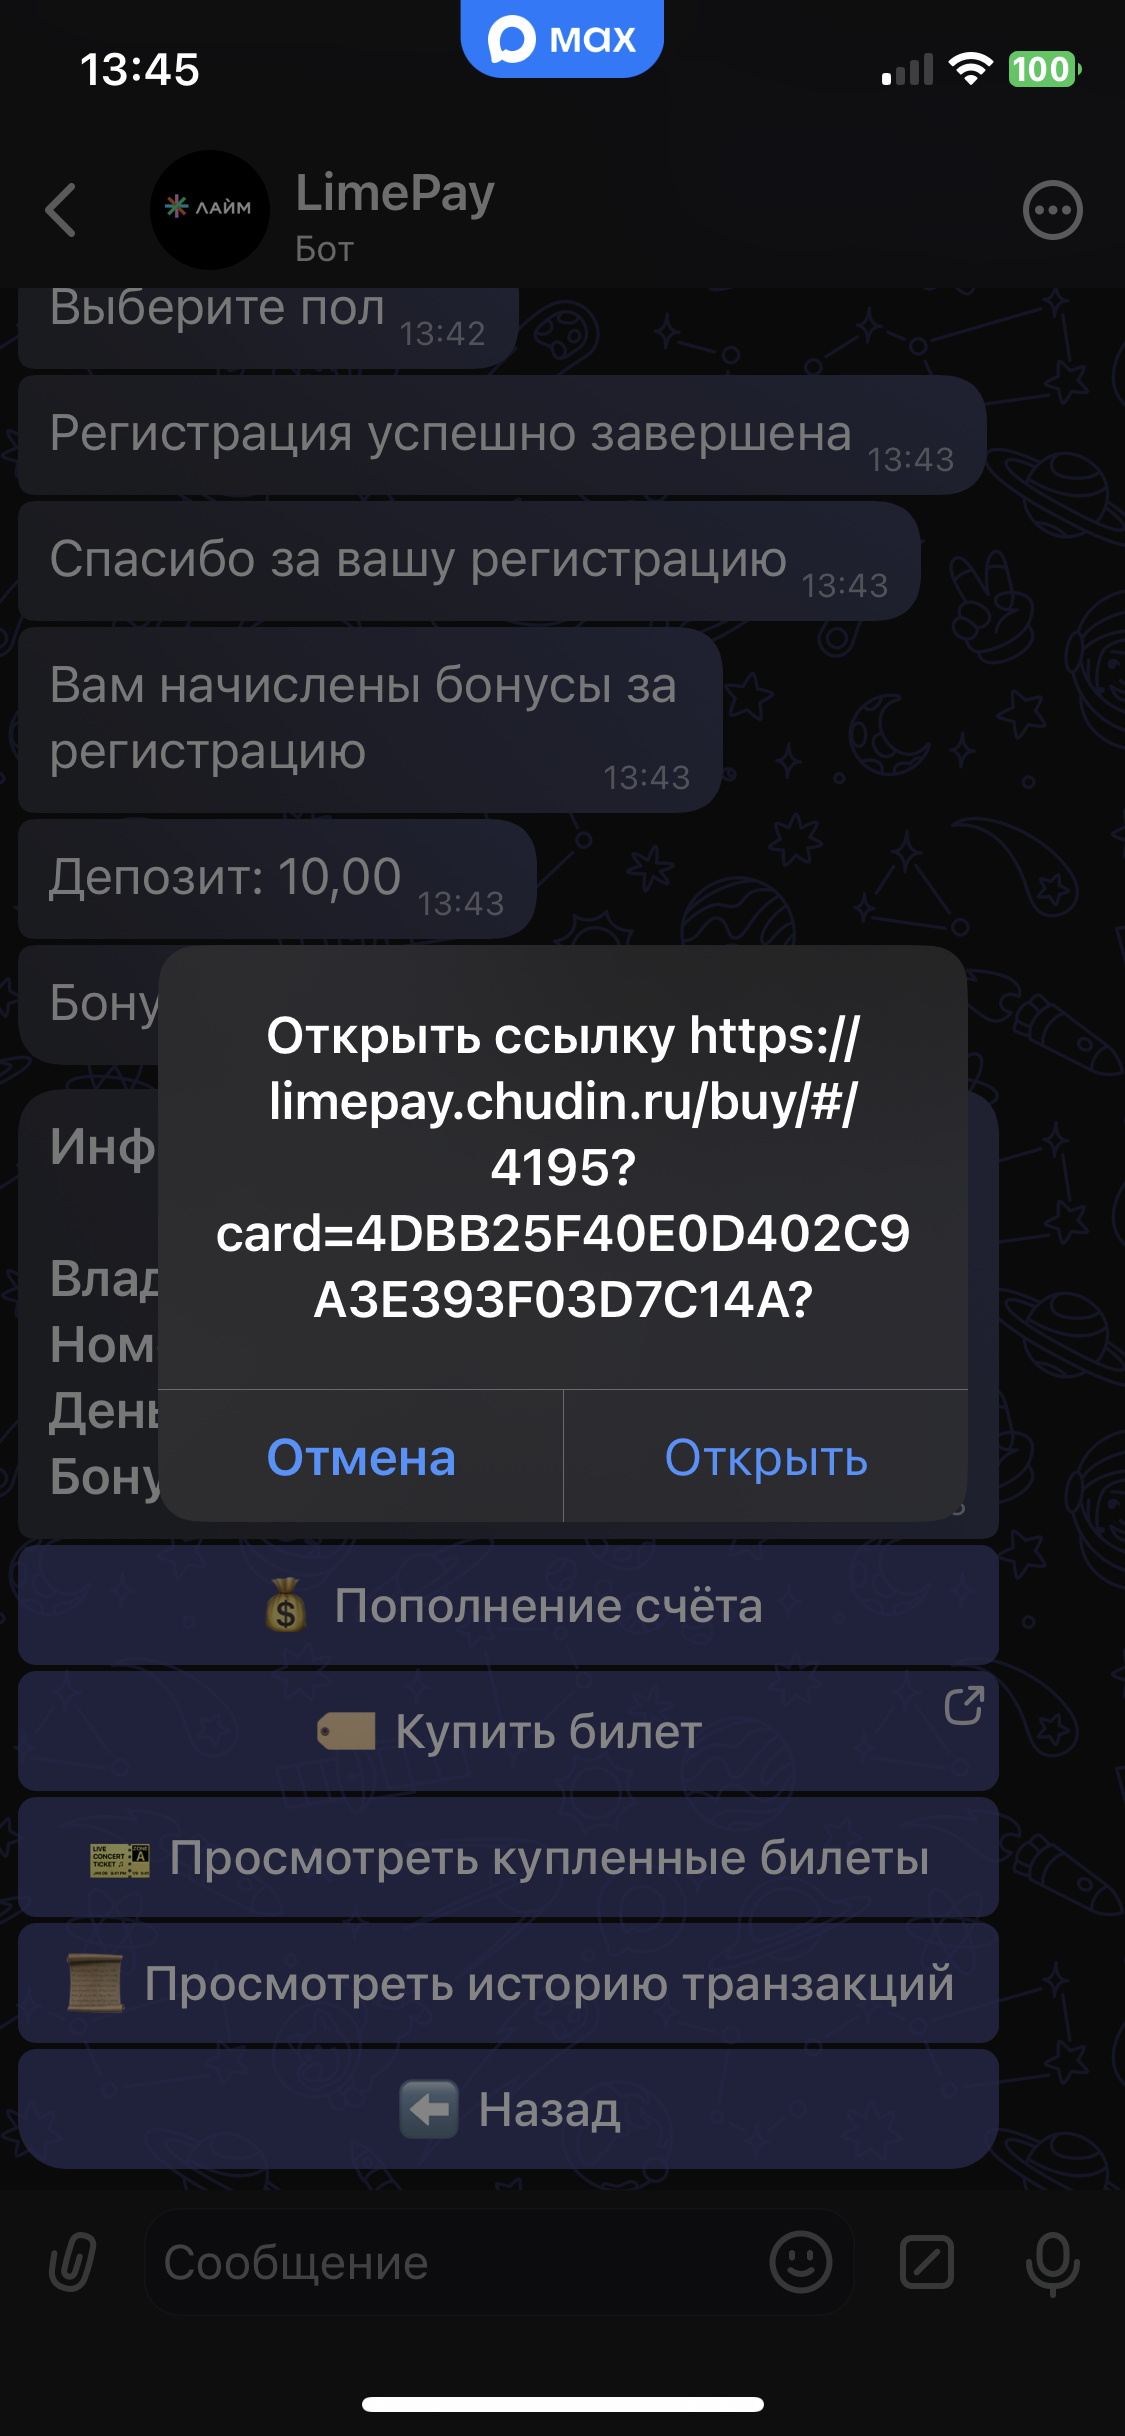Image resolution: width=1125 pixels, height=2436 pixels.
Task: Confirm the link with Открыть
Action: pos(766,1457)
